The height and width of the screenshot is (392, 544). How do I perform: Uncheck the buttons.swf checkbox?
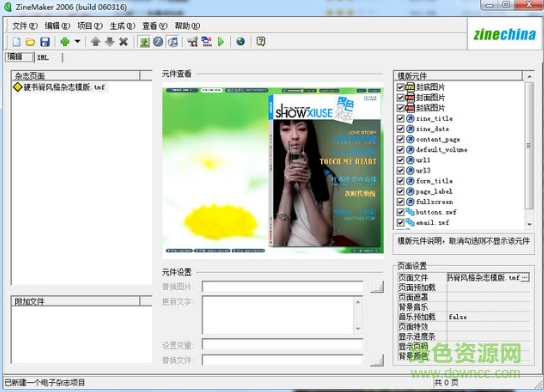401,212
